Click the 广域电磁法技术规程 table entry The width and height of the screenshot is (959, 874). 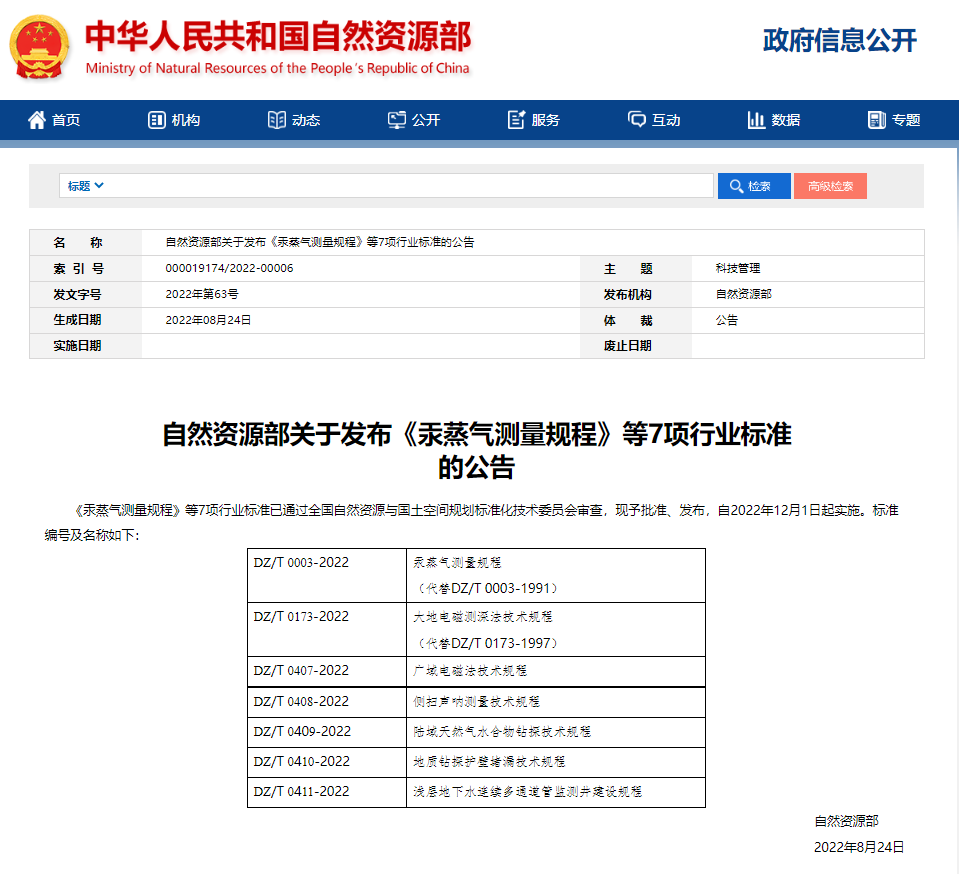tap(470, 670)
